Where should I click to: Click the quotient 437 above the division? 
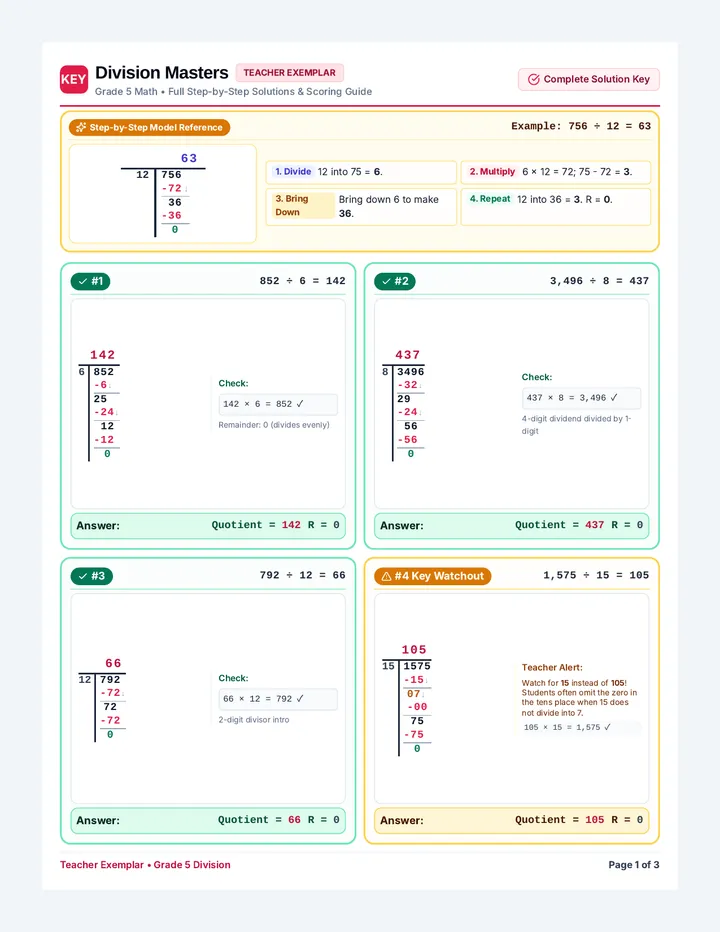[x=408, y=355]
